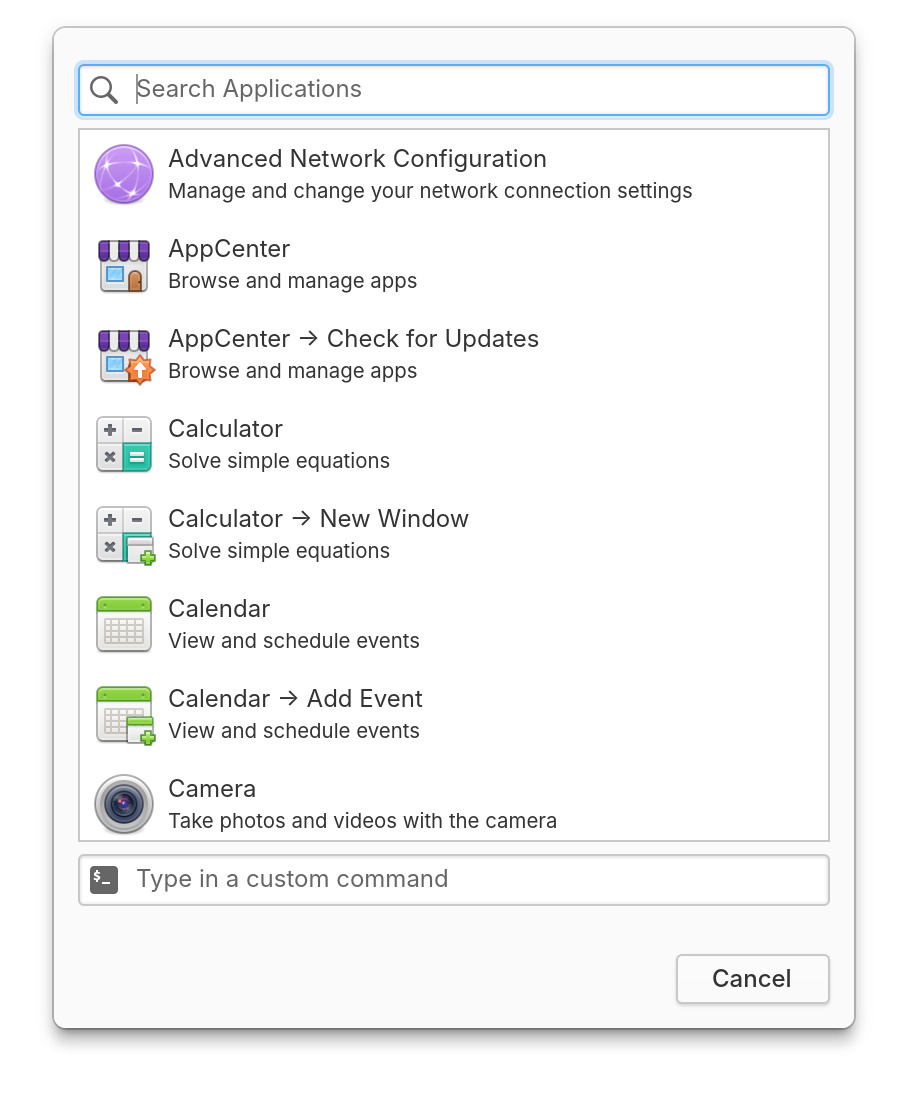This screenshot has height=1108, width=908.
Task: Select 'AppCenter → Check for Updates' title
Action: [353, 339]
